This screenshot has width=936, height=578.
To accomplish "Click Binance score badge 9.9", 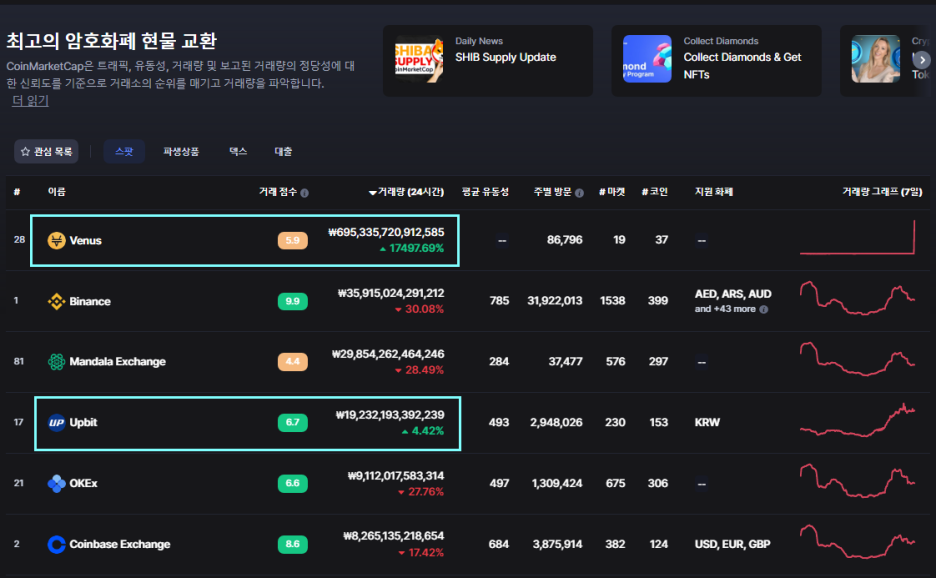I will click(292, 302).
